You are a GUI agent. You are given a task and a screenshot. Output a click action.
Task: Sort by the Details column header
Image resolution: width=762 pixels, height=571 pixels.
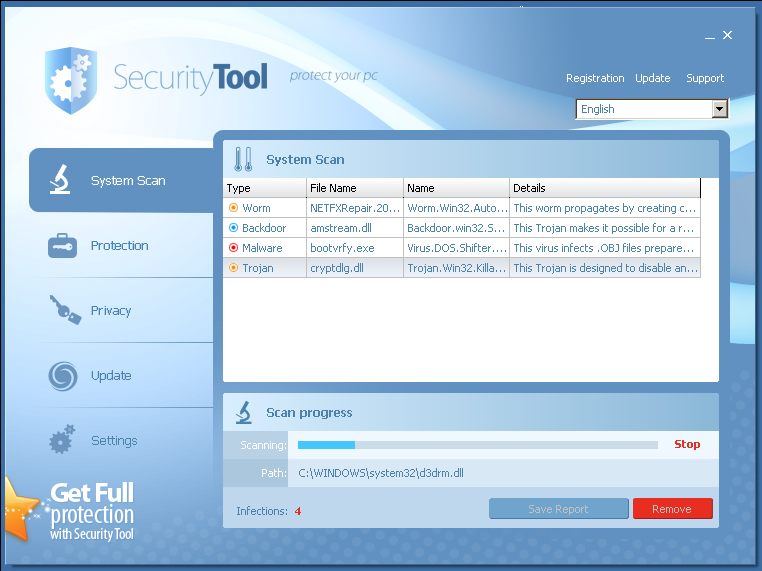(605, 188)
